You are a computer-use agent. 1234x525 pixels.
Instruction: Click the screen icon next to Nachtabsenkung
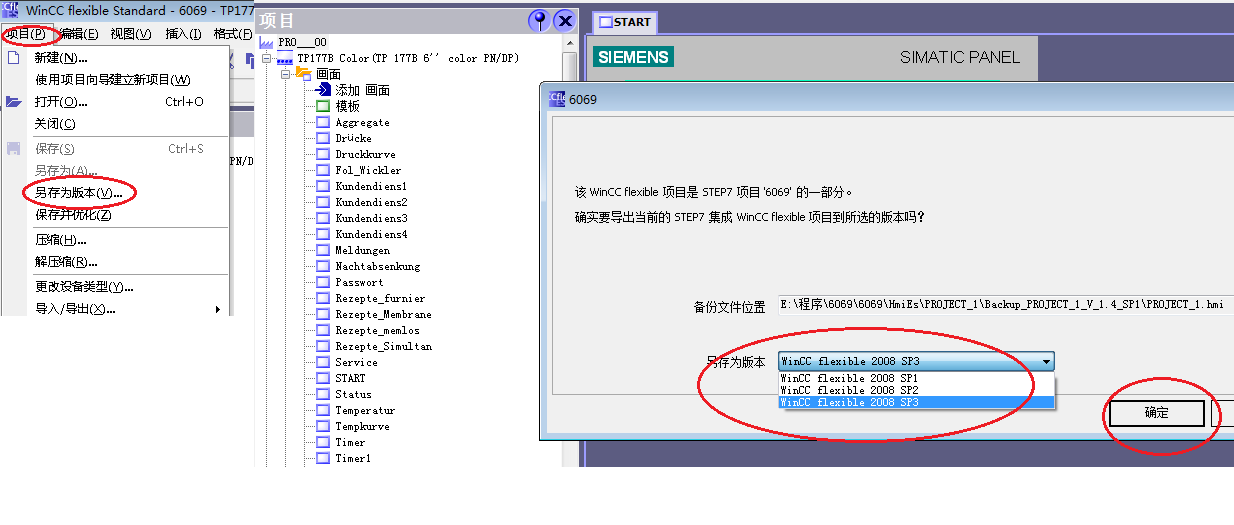(323, 266)
